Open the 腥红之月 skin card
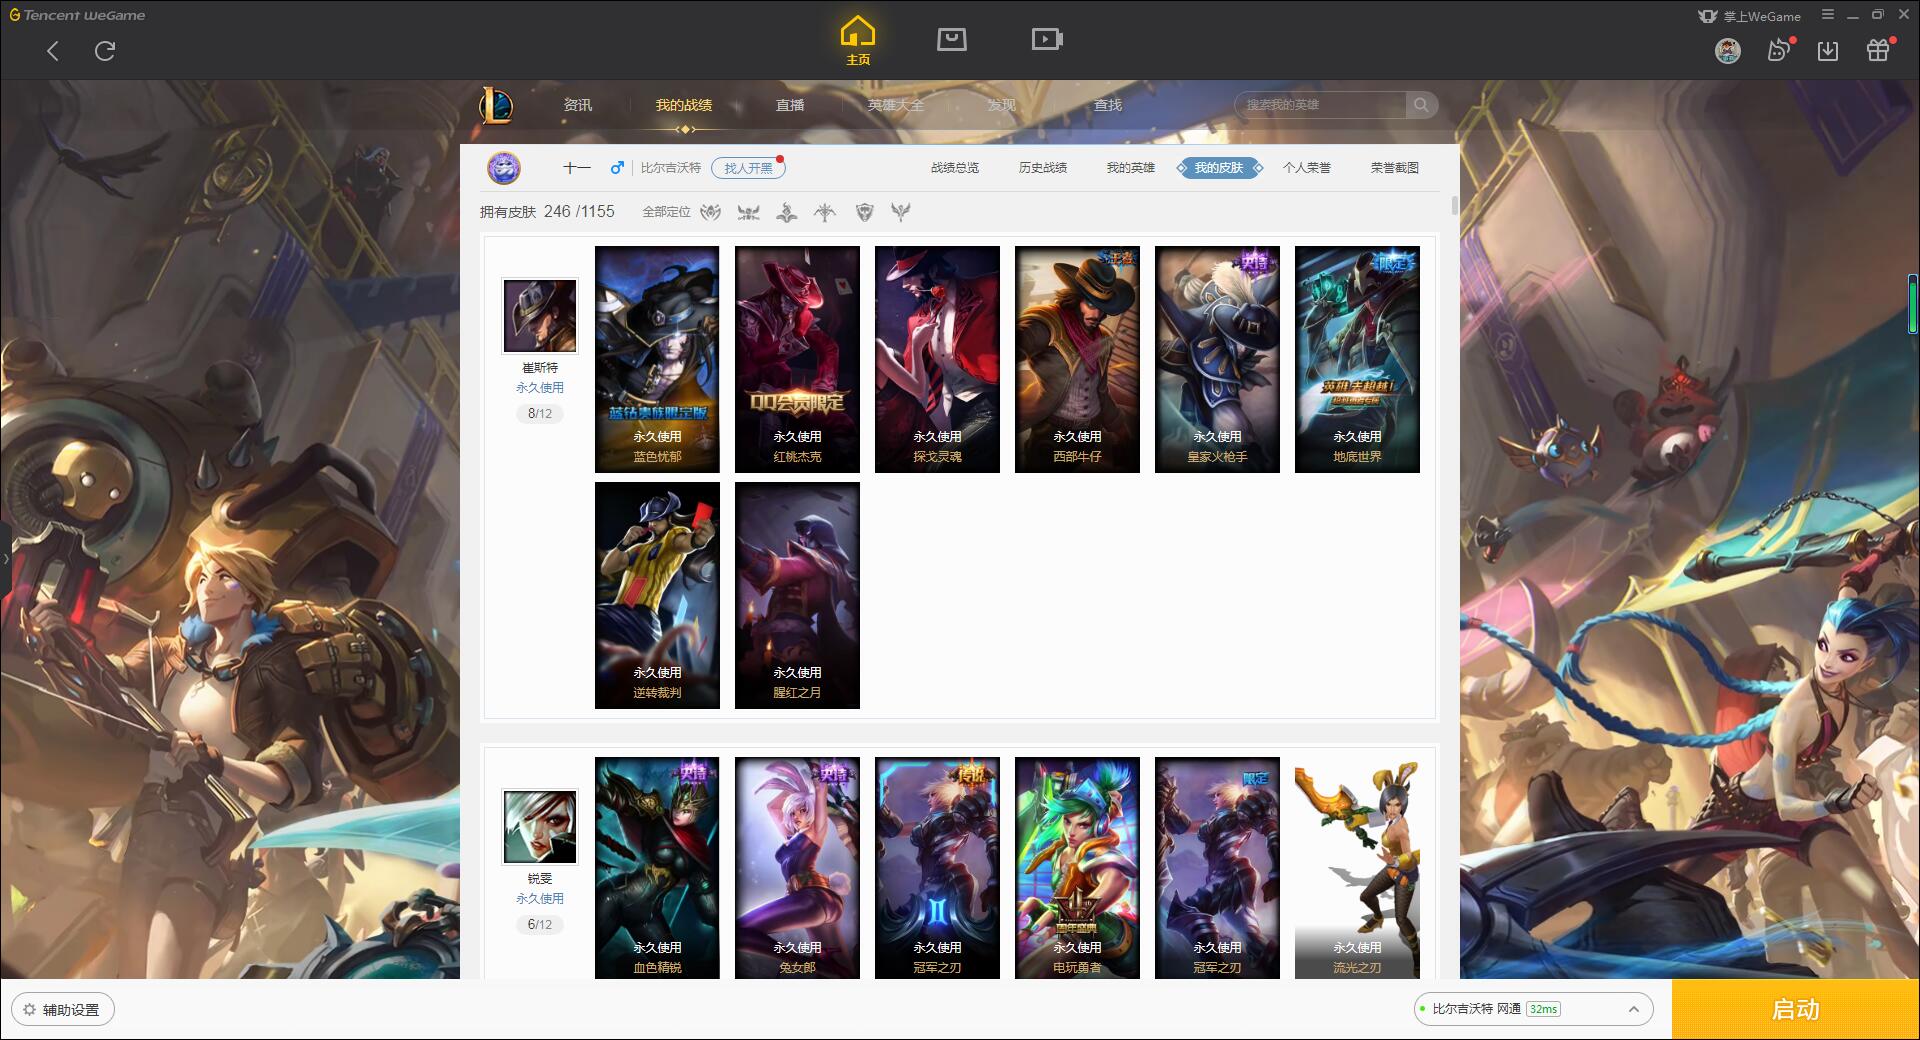1920x1040 pixels. pyautogui.click(x=797, y=595)
